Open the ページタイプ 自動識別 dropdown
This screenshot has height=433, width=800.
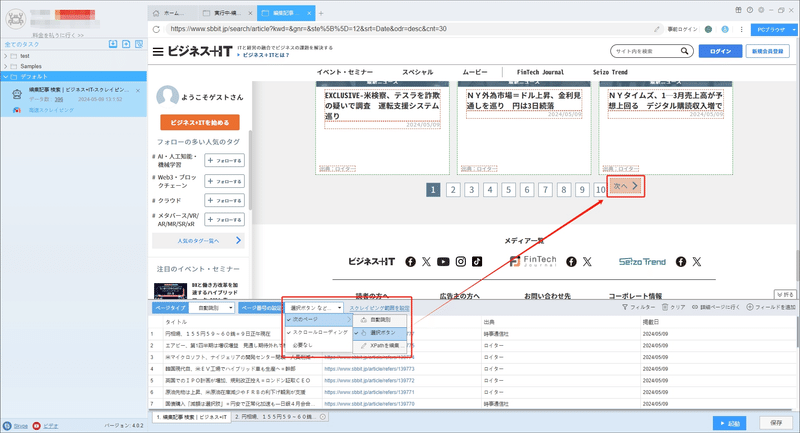tap(212, 308)
